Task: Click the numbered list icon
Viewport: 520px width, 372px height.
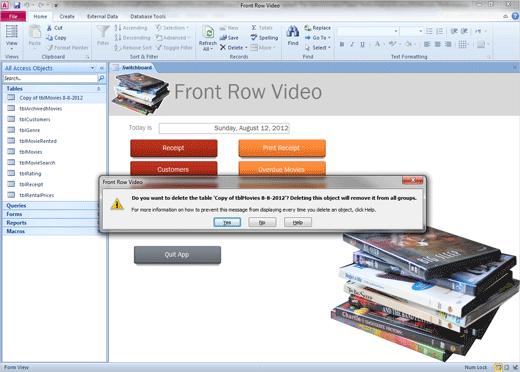Action: click(440, 31)
